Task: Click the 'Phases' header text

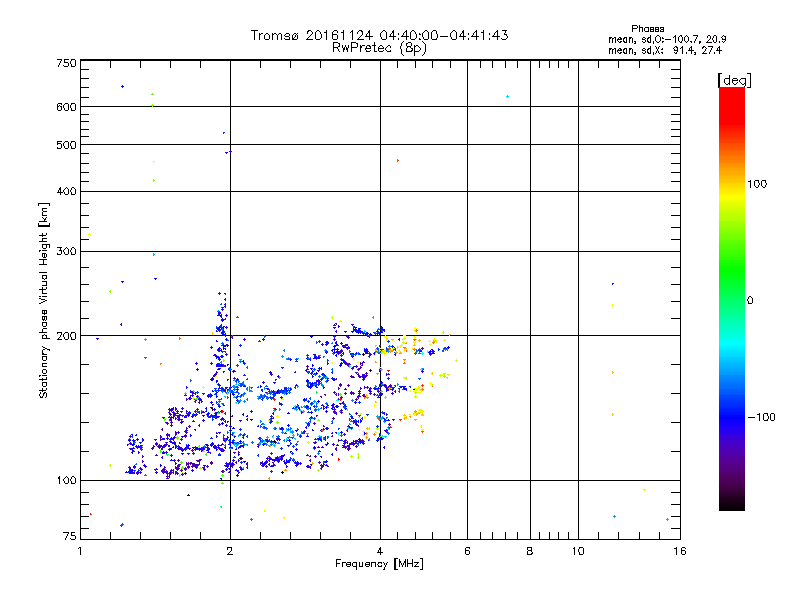Action: coord(647,29)
